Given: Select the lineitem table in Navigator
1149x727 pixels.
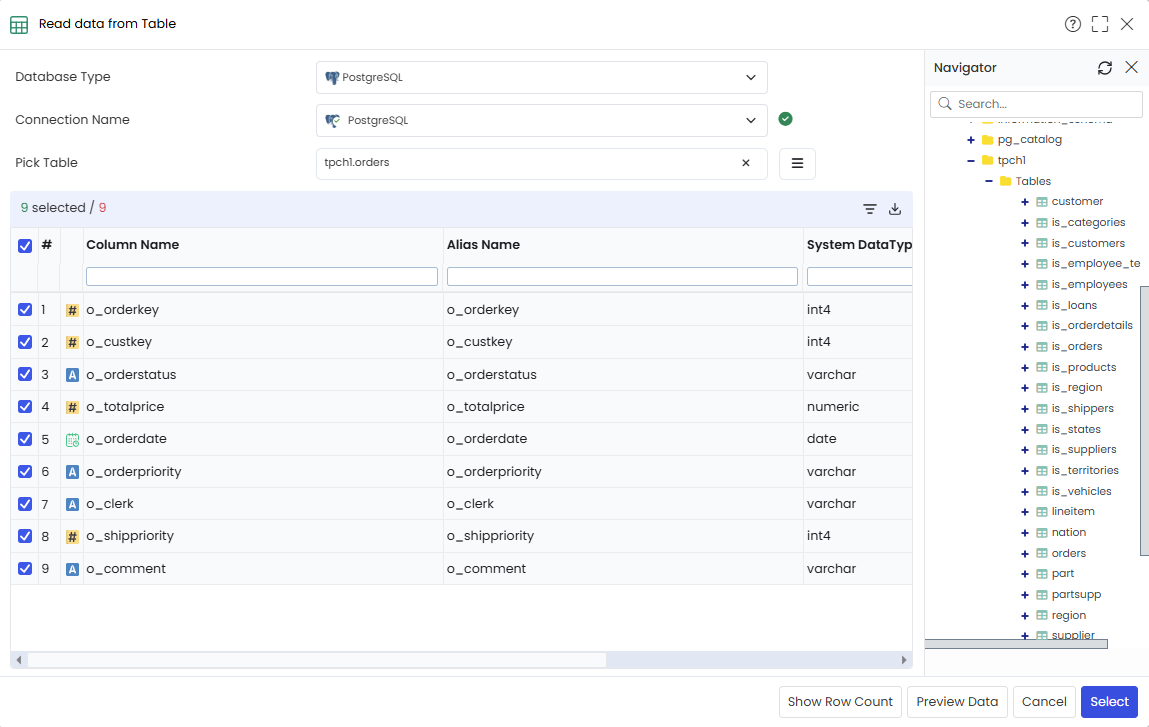Looking at the screenshot, I should [x=1073, y=512].
